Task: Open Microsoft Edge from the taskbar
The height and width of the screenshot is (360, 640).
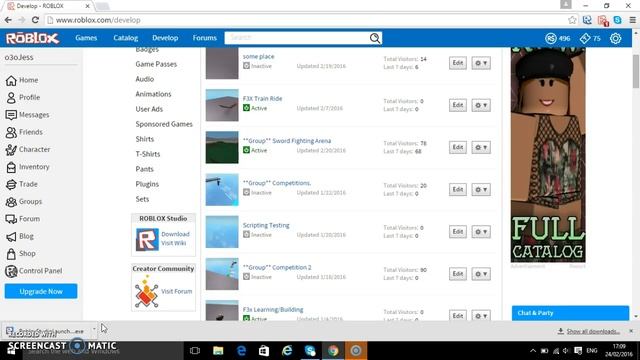Action: (241, 351)
